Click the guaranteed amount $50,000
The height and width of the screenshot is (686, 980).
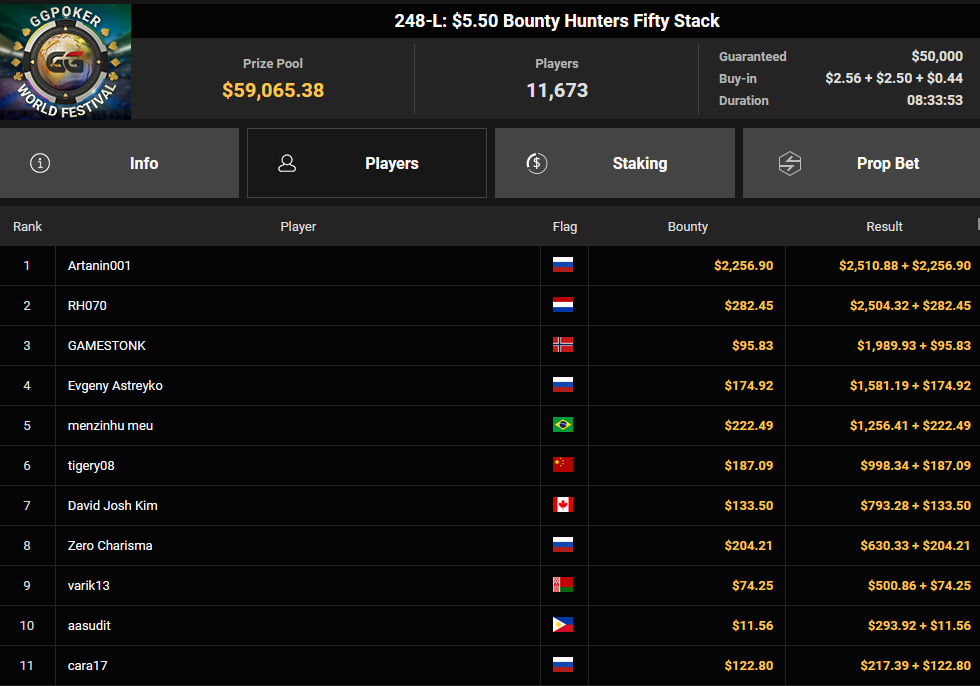[937, 56]
